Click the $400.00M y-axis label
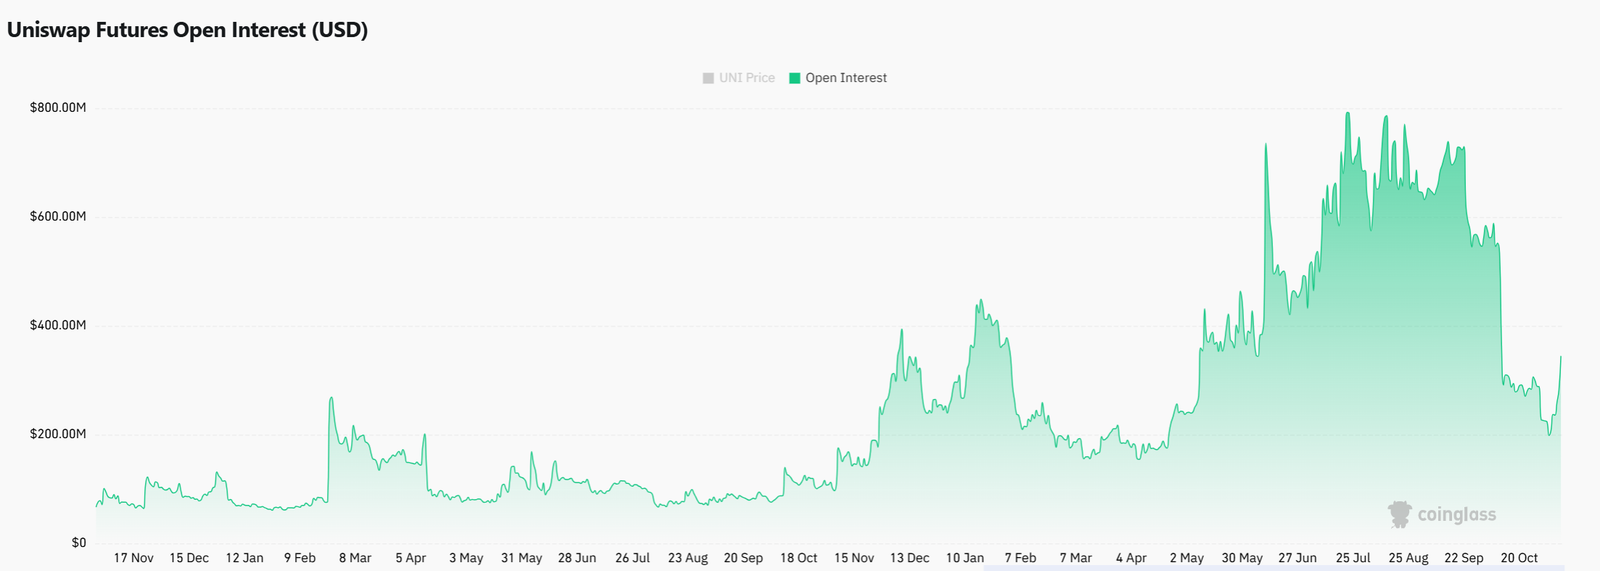1600x571 pixels. click(58, 325)
